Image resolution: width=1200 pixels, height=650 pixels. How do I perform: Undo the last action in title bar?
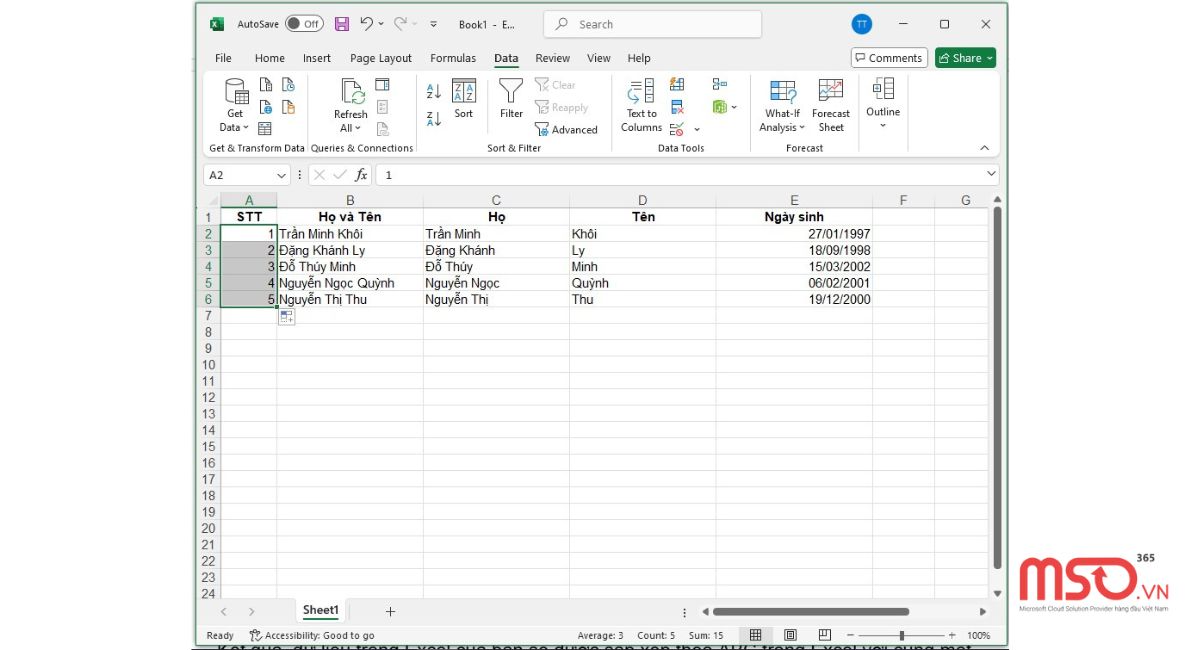click(367, 24)
